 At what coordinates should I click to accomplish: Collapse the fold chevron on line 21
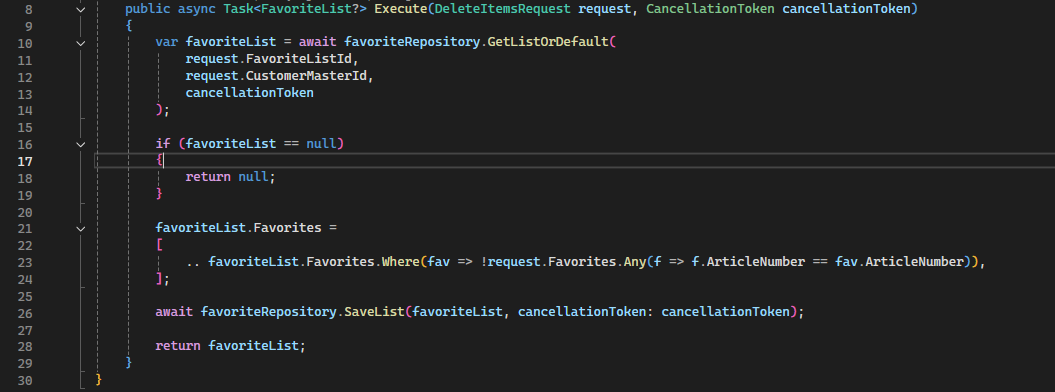pyautogui.click(x=81, y=229)
